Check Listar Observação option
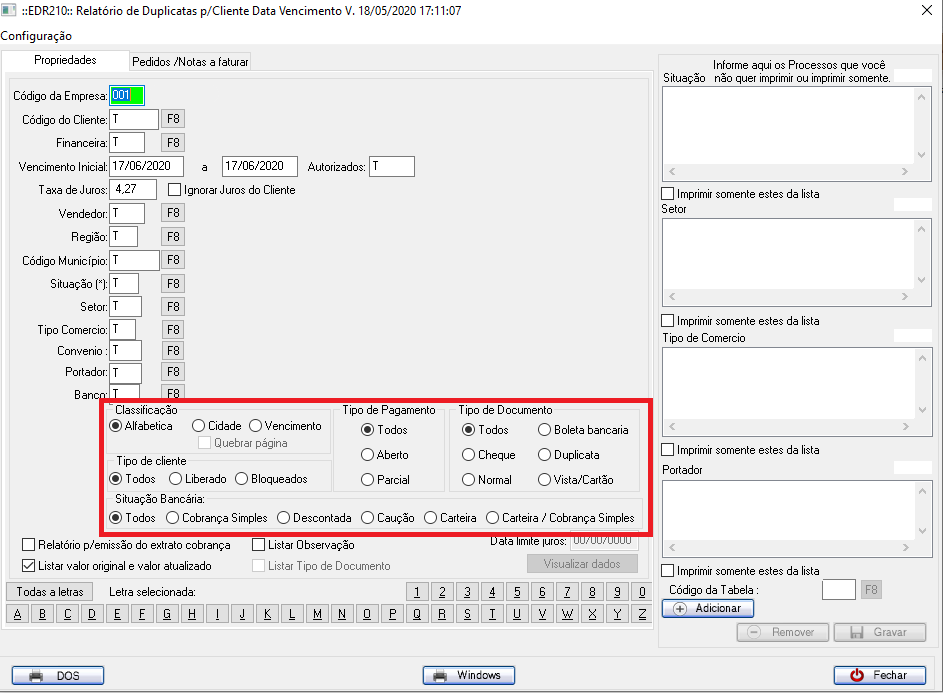 (259, 545)
